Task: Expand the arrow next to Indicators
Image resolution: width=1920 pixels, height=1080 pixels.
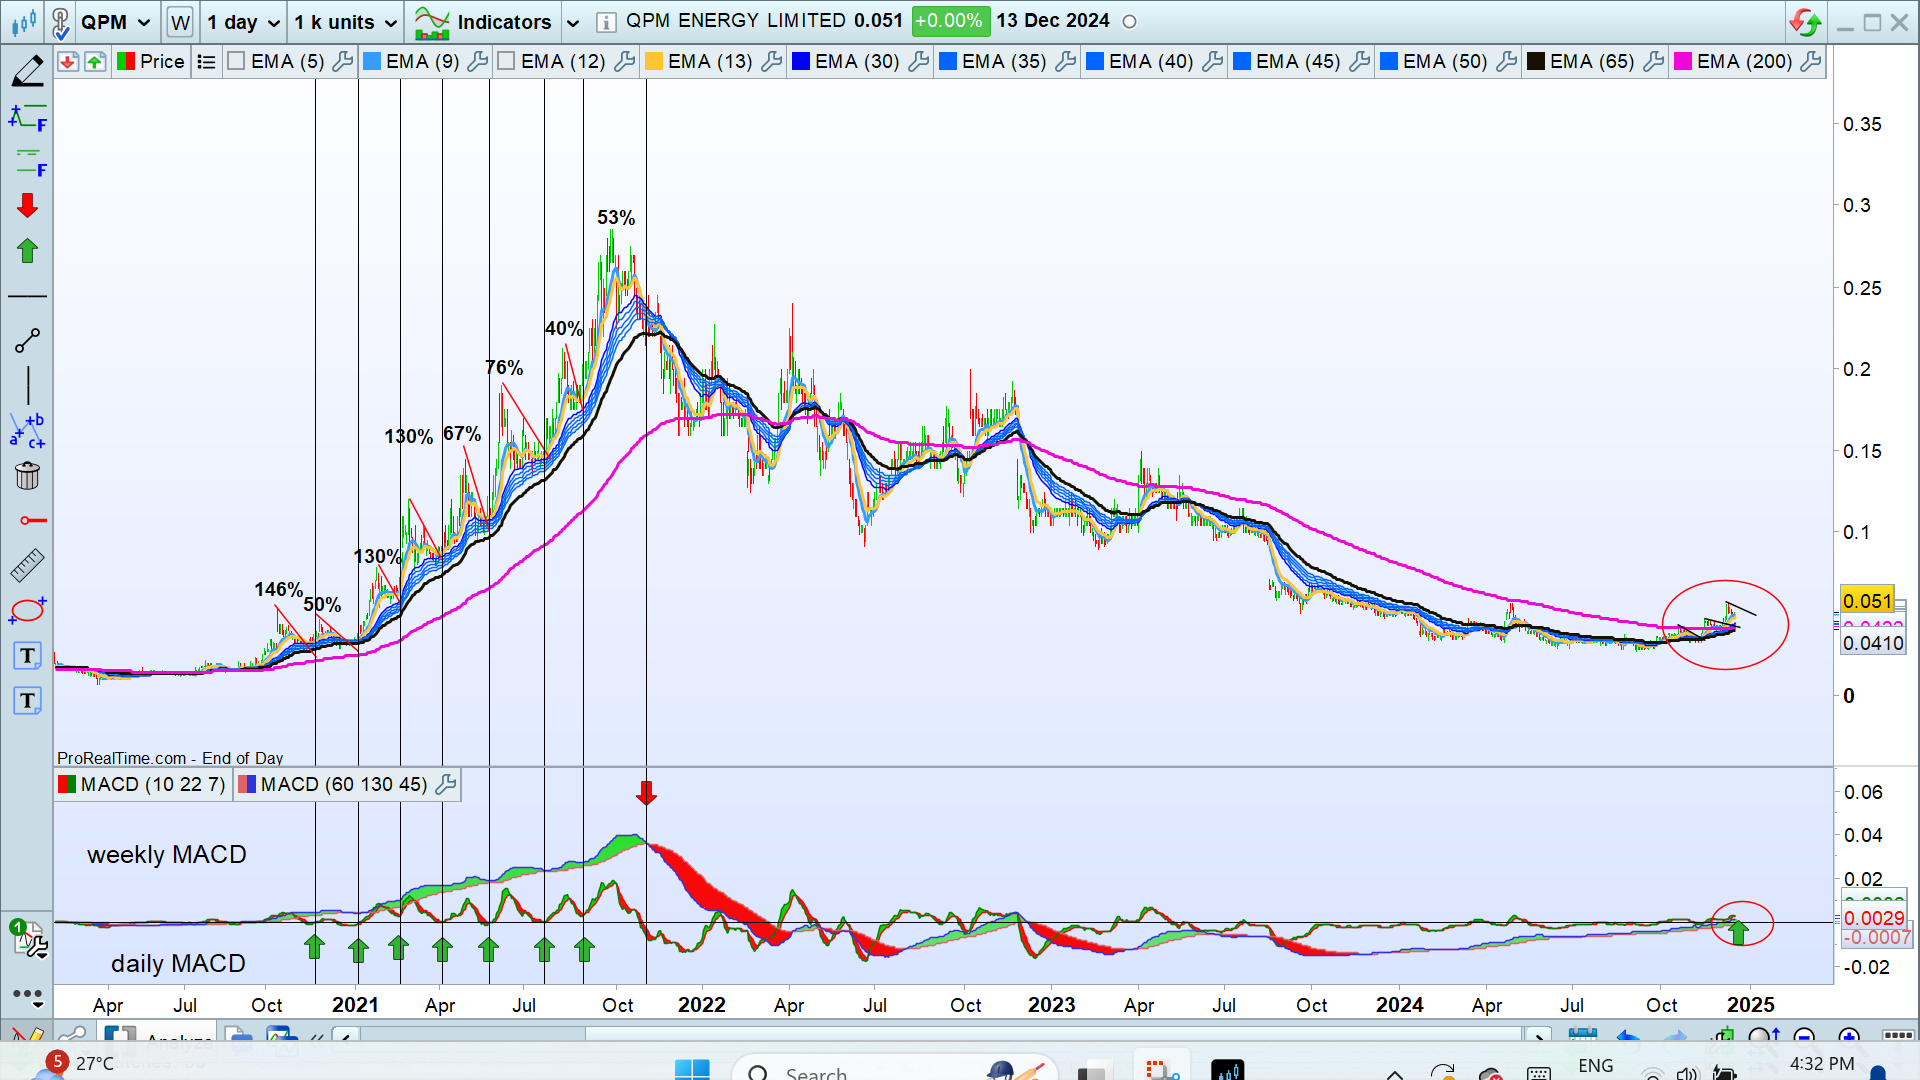Action: pyautogui.click(x=572, y=22)
